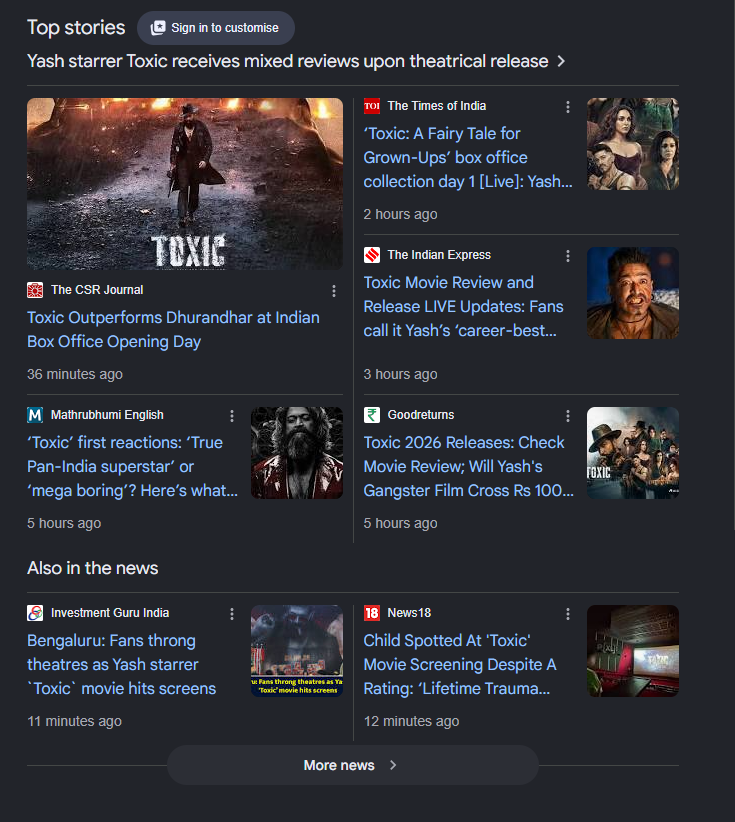This screenshot has width=735, height=822.
Task: Click the '36 minutes ago' timestamp
Action: click(x=75, y=374)
